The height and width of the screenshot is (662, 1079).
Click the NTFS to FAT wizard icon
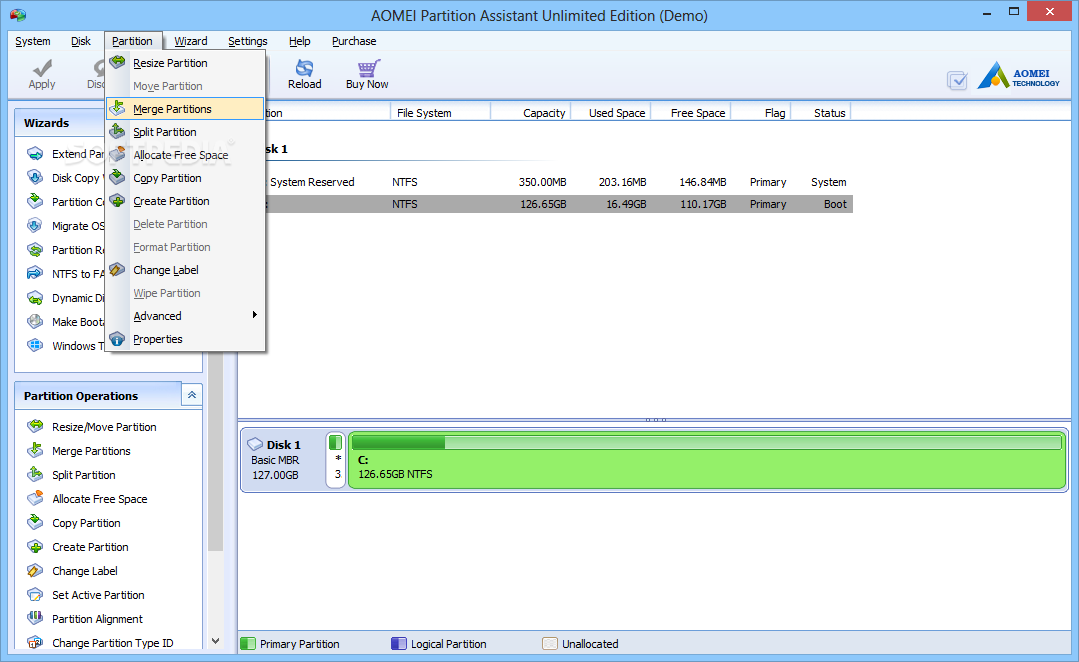(x=35, y=273)
